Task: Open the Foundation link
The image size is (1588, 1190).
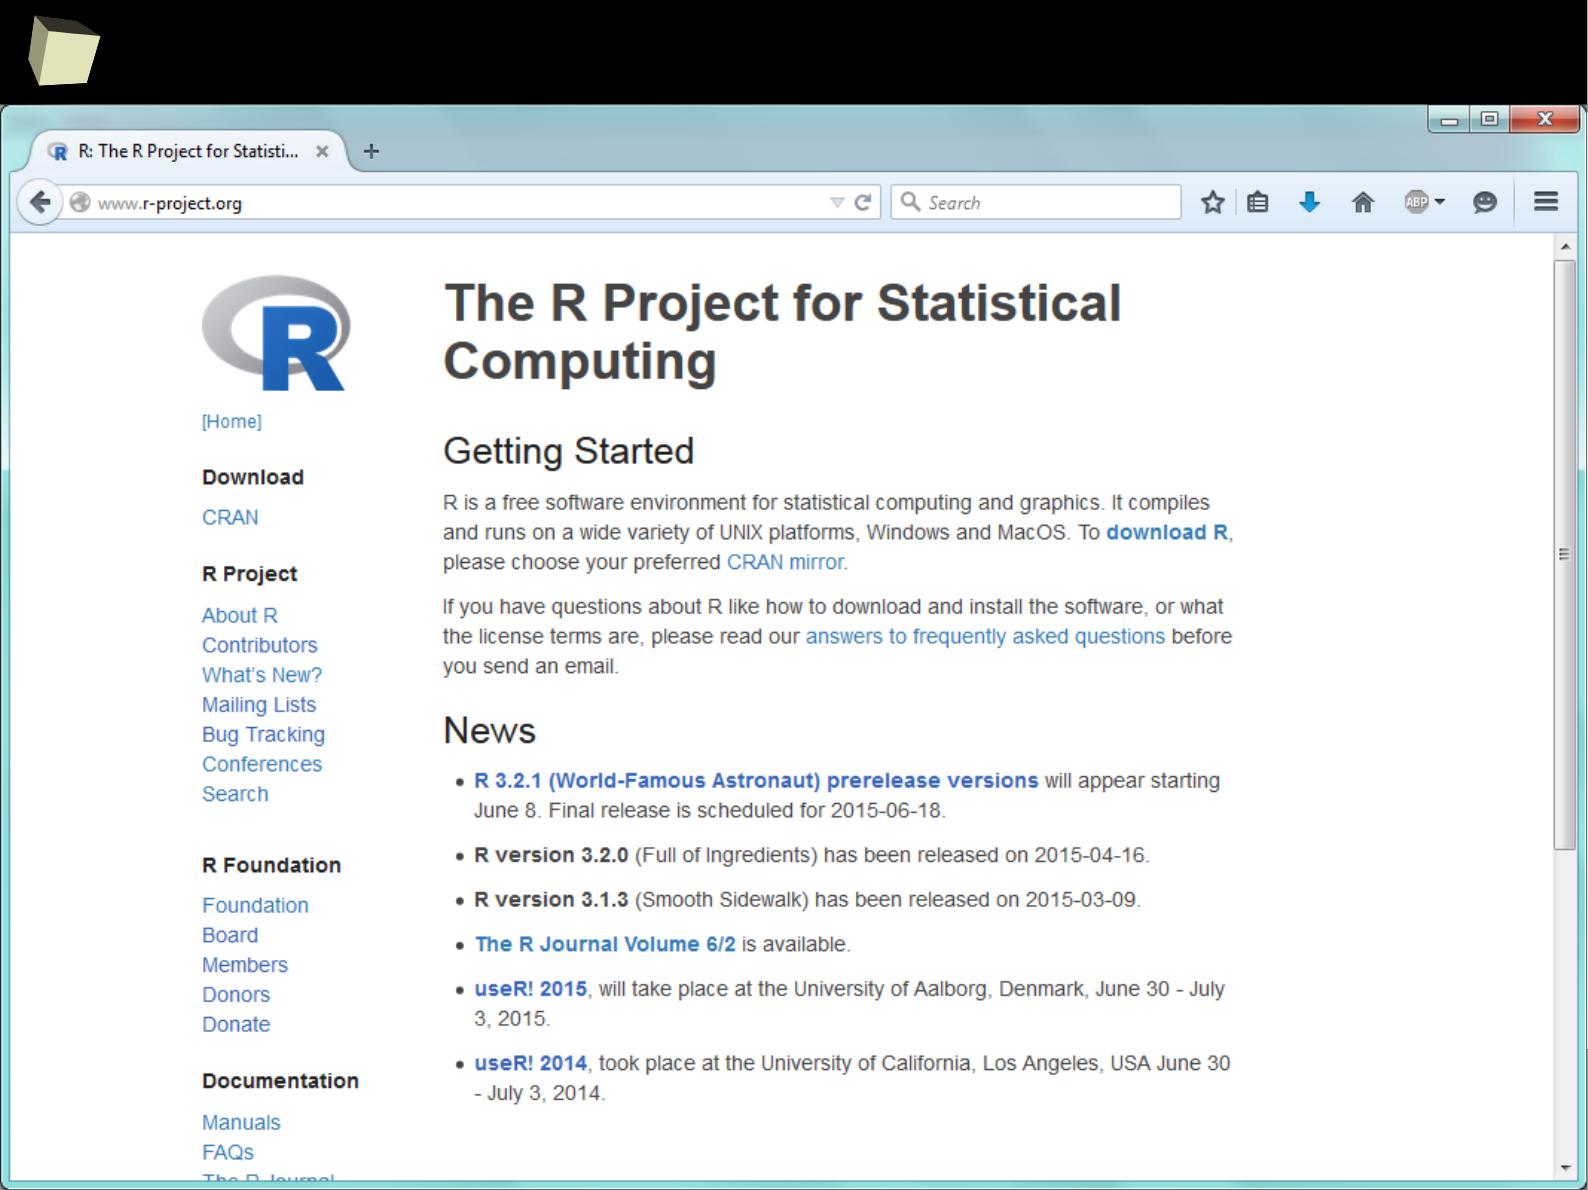Action: 255,905
